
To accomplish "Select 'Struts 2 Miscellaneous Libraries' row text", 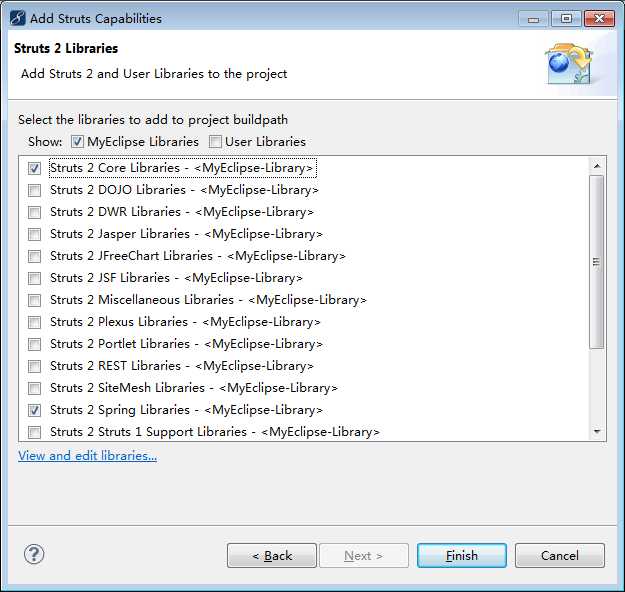I will [208, 300].
